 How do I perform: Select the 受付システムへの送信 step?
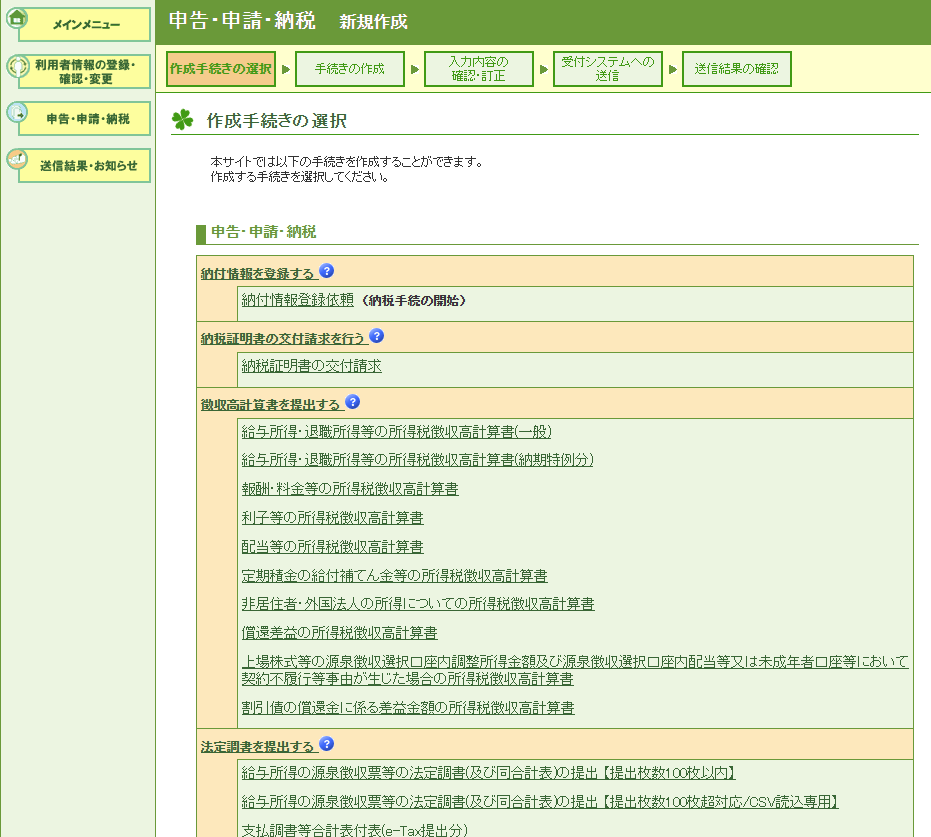[607, 69]
